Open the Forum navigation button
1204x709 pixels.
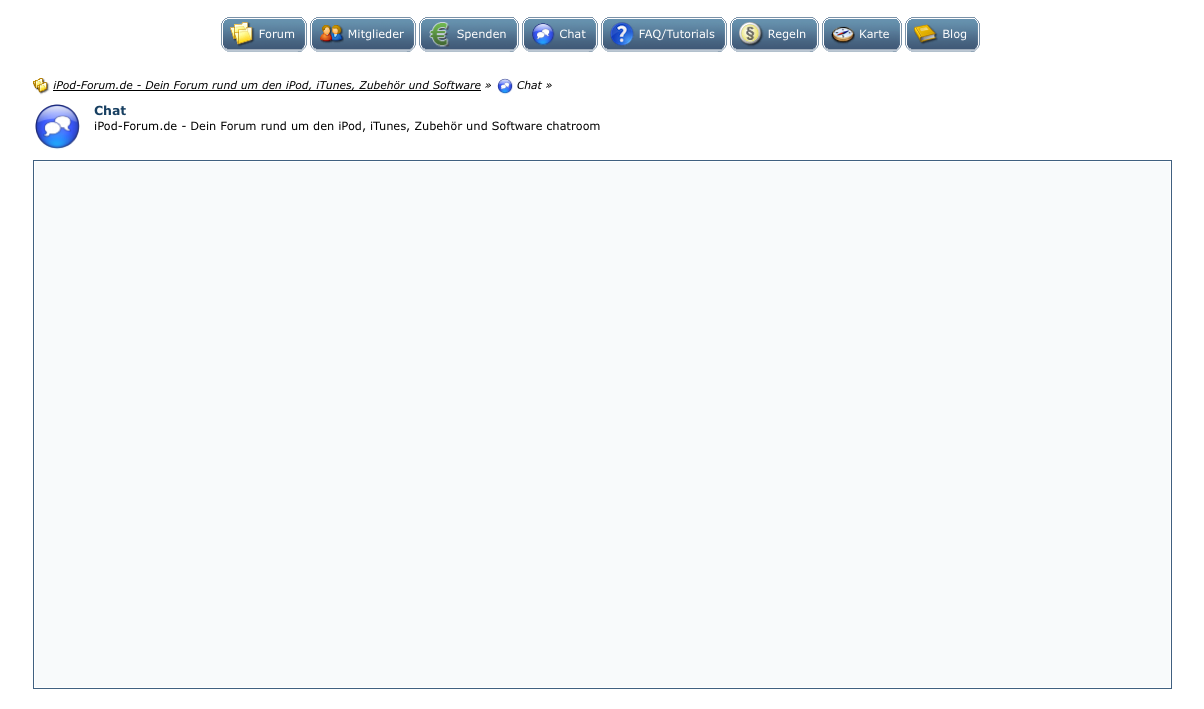264,34
